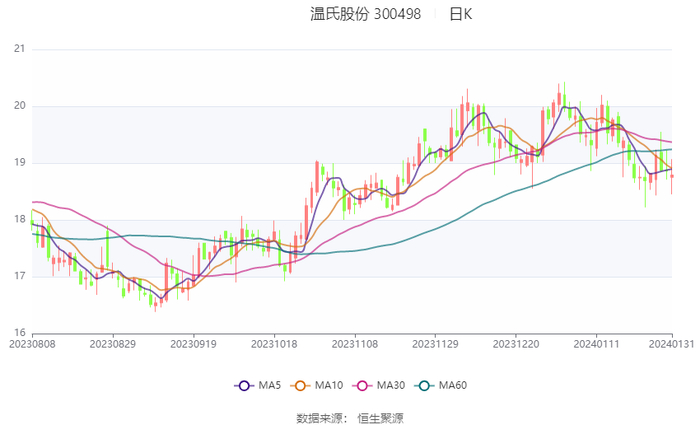The image size is (700, 425).
Task: Hide the MA5 line via label
Action: tap(269, 385)
